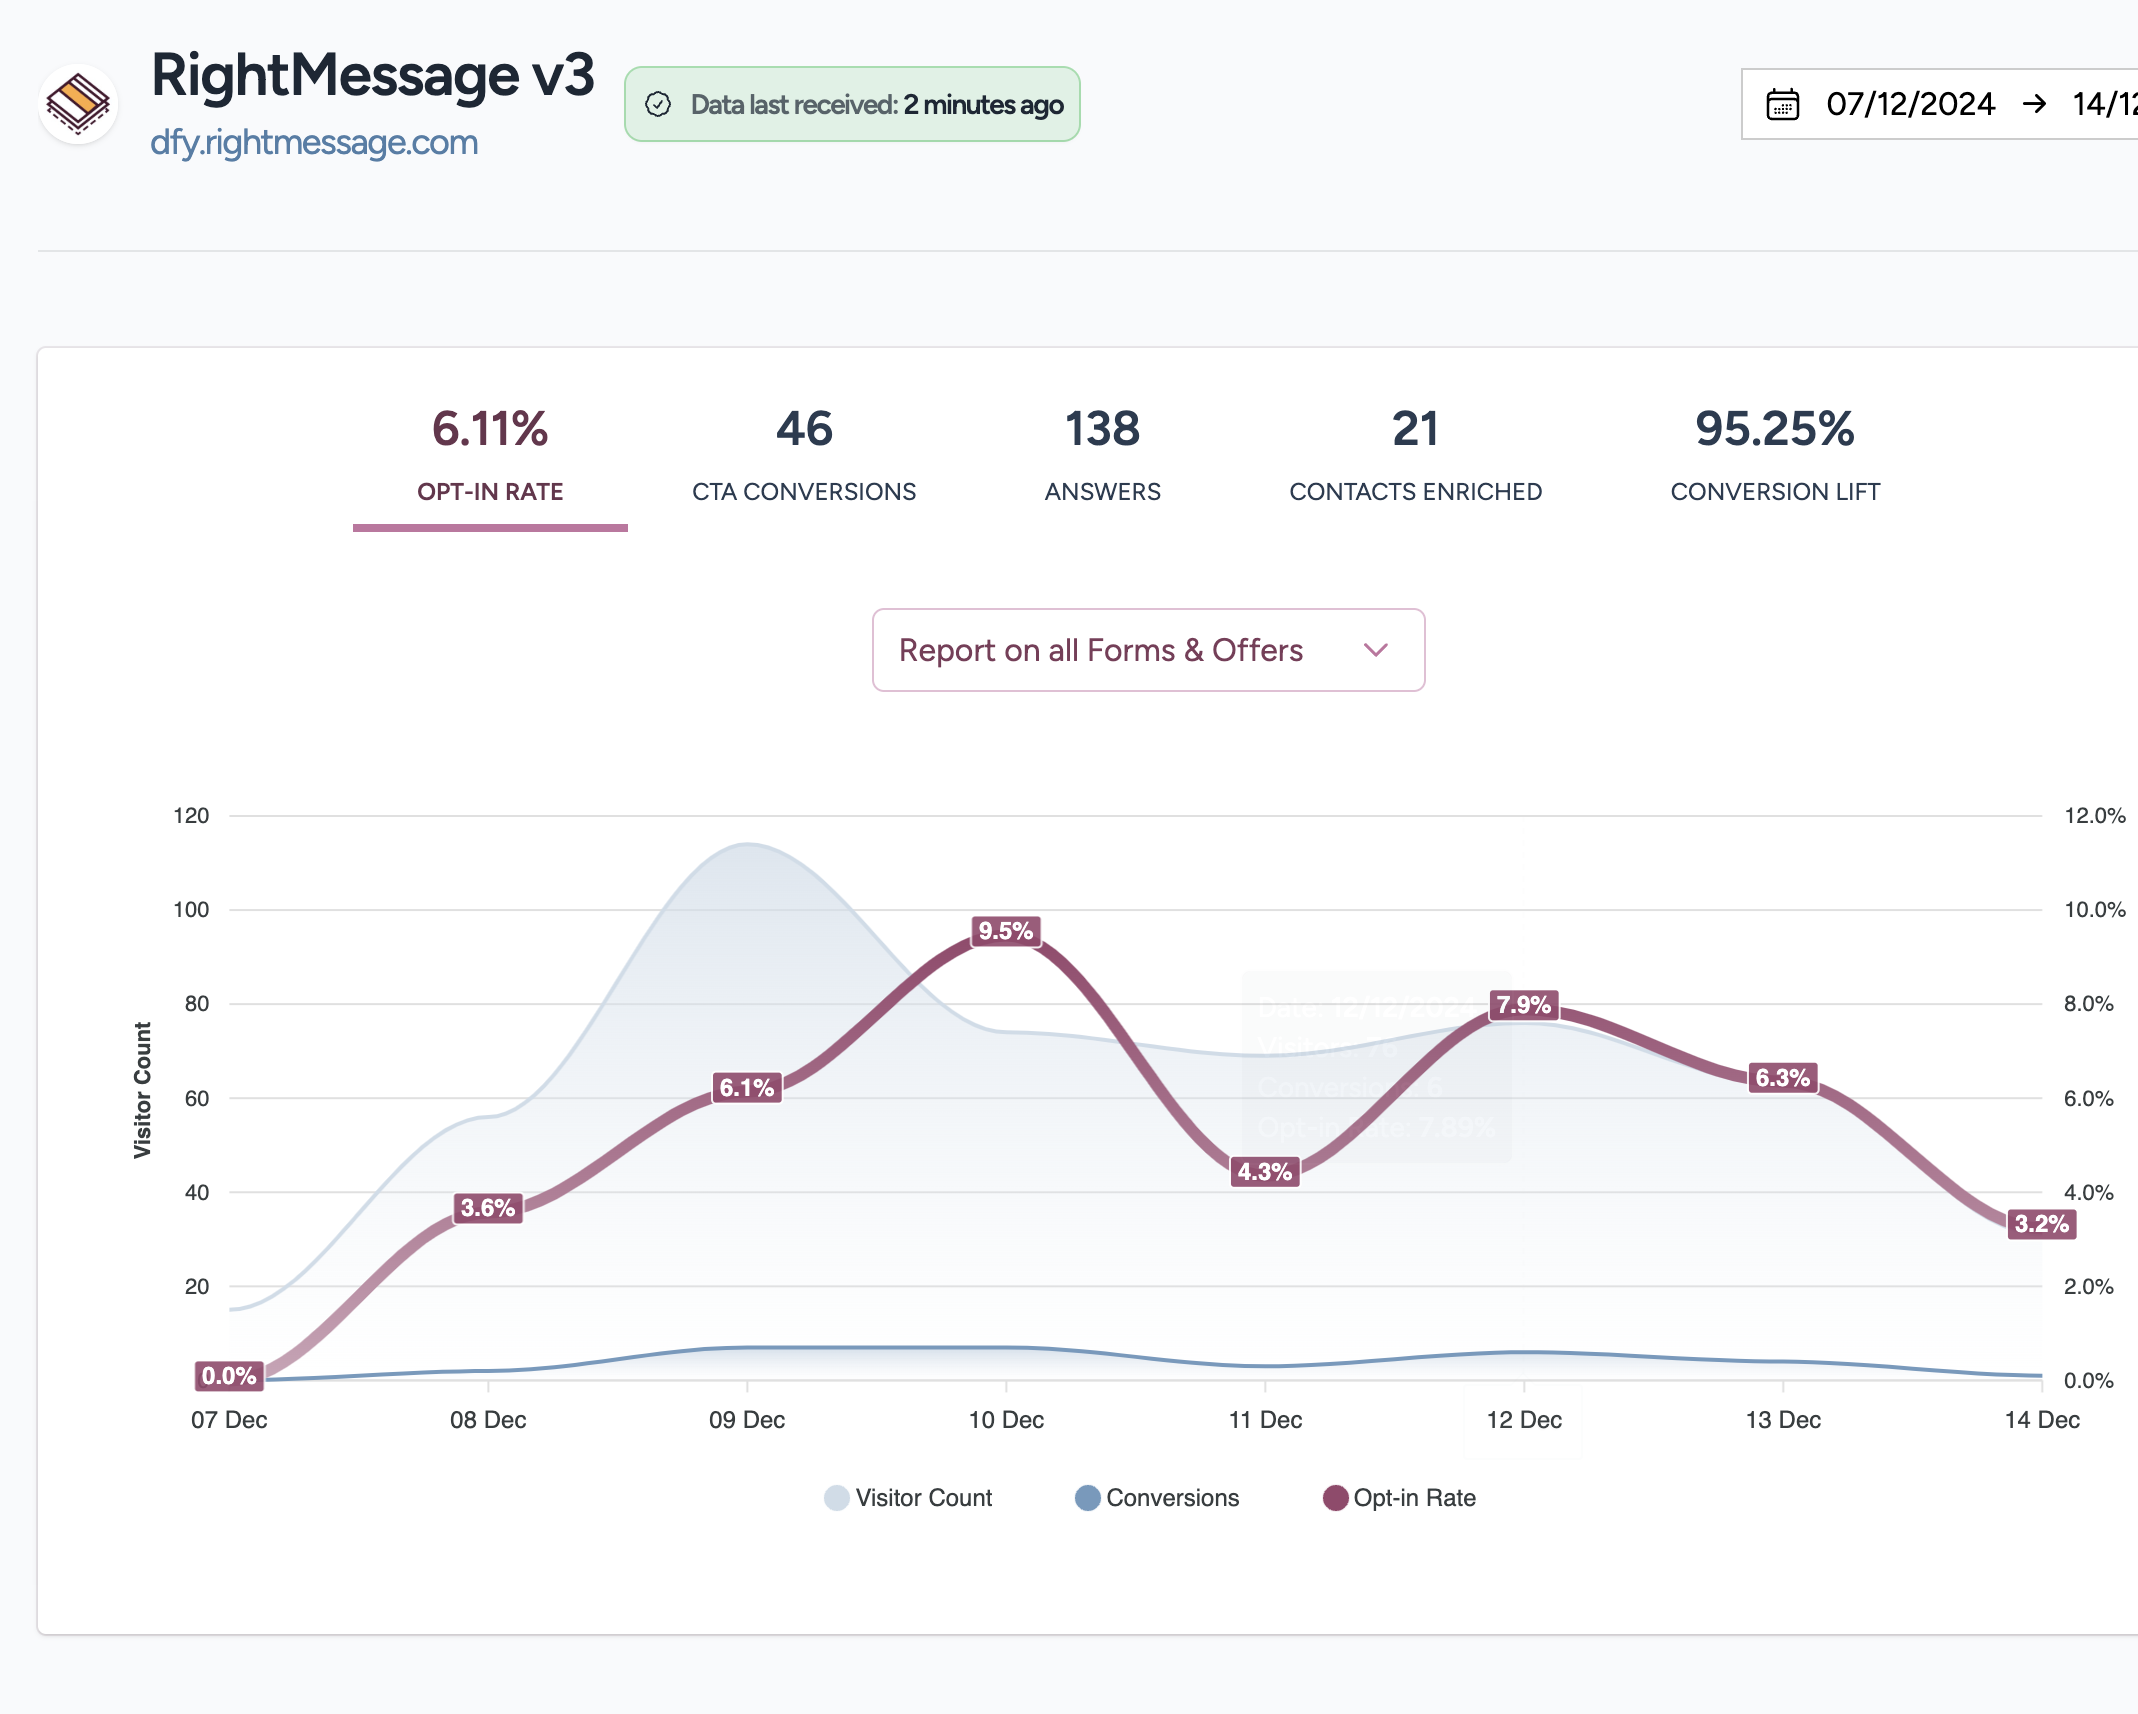
Task: Open the Report on all Forms & Offers dropdown
Action: click(x=1148, y=650)
